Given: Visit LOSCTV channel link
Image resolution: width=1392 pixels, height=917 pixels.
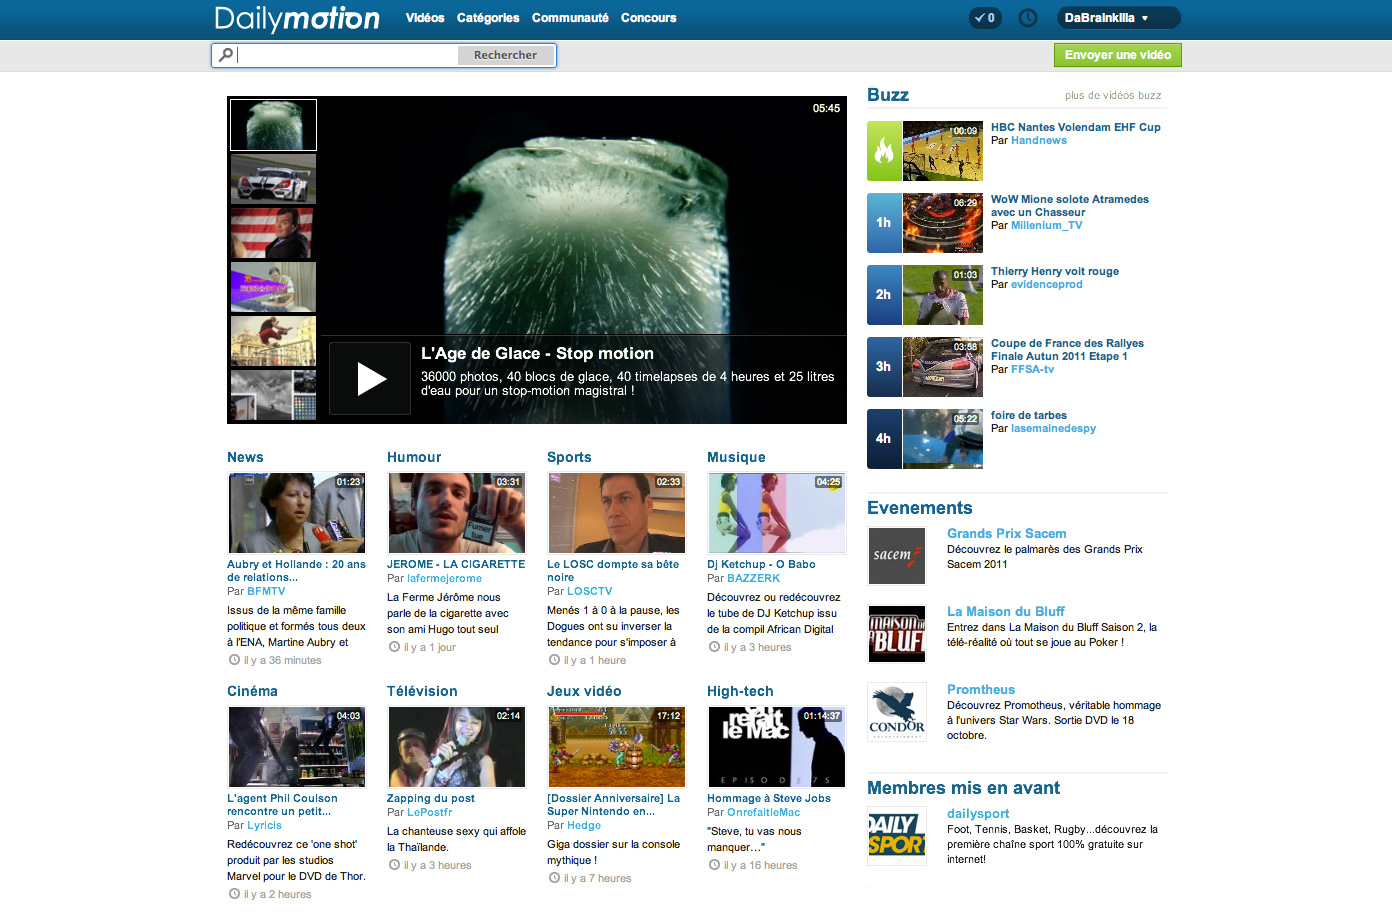Looking at the screenshot, I should (x=589, y=591).
